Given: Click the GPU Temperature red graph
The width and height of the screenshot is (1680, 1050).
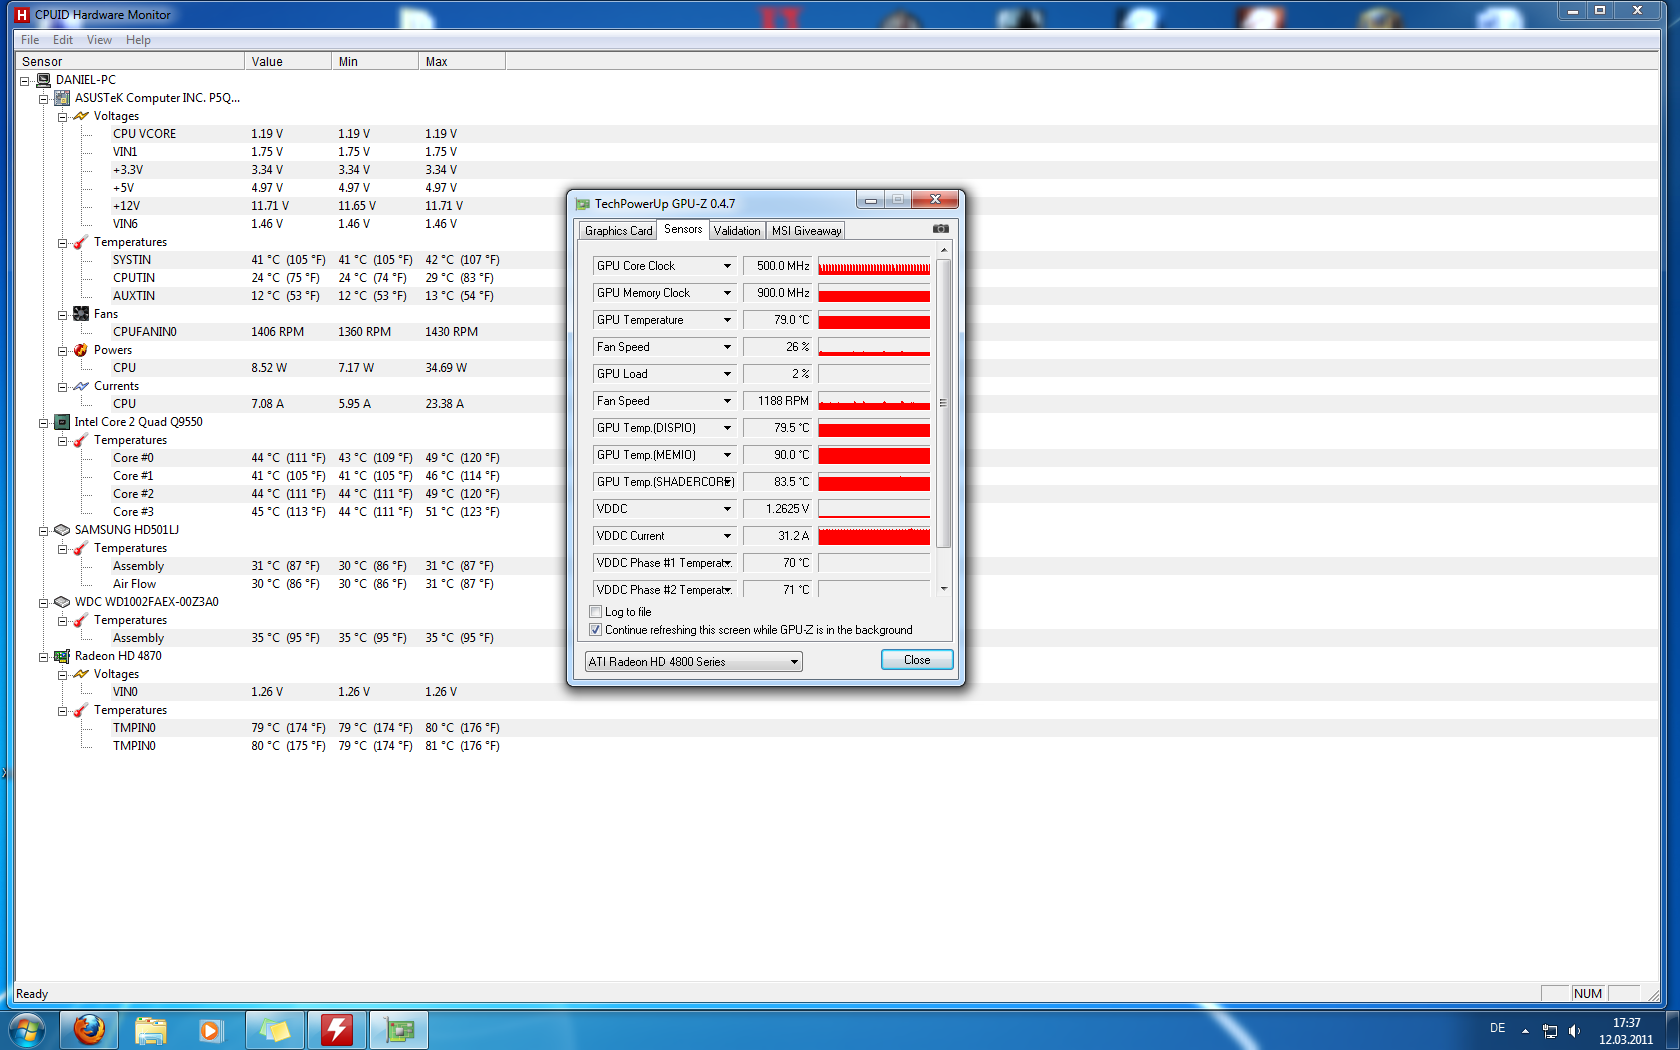Looking at the screenshot, I should 874,320.
